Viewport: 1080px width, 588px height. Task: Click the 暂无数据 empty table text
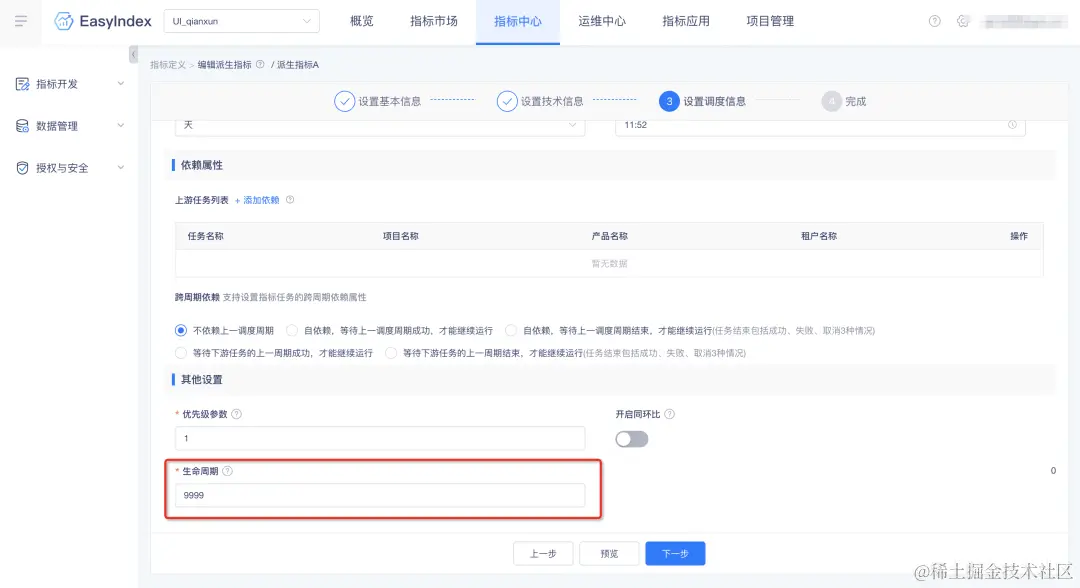(610, 264)
